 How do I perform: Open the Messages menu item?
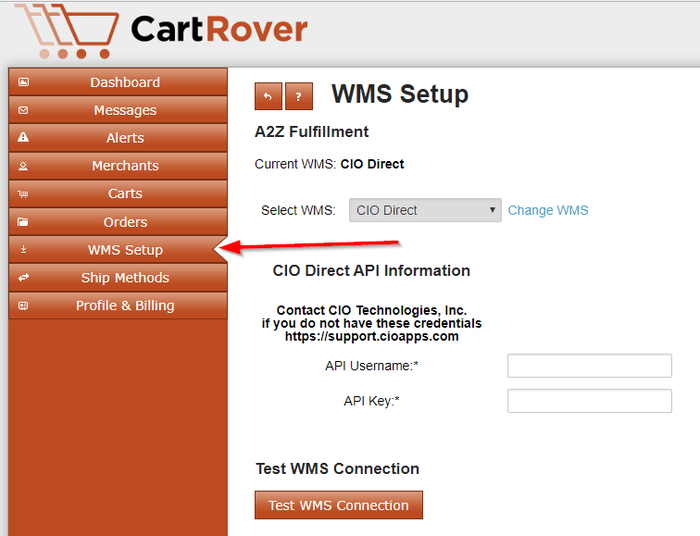tap(118, 110)
